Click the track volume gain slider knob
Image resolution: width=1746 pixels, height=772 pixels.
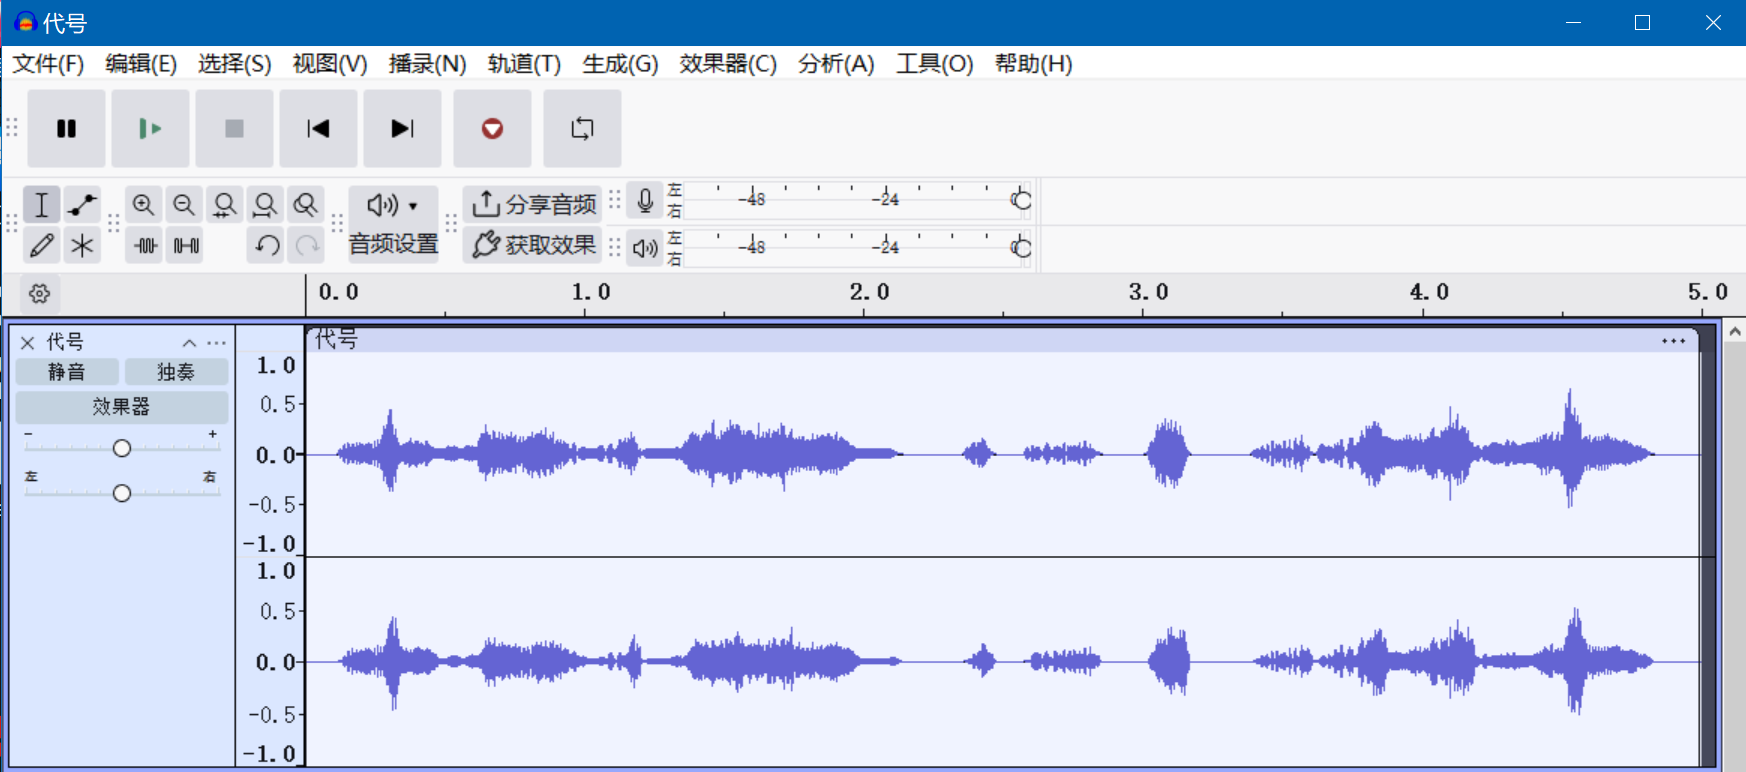pyautogui.click(x=122, y=448)
